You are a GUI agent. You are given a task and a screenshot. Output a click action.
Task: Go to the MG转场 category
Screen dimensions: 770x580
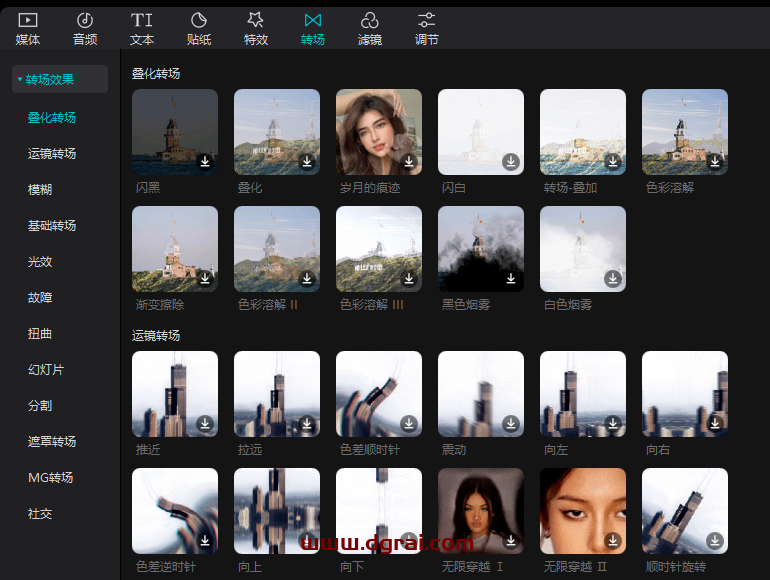tap(51, 478)
